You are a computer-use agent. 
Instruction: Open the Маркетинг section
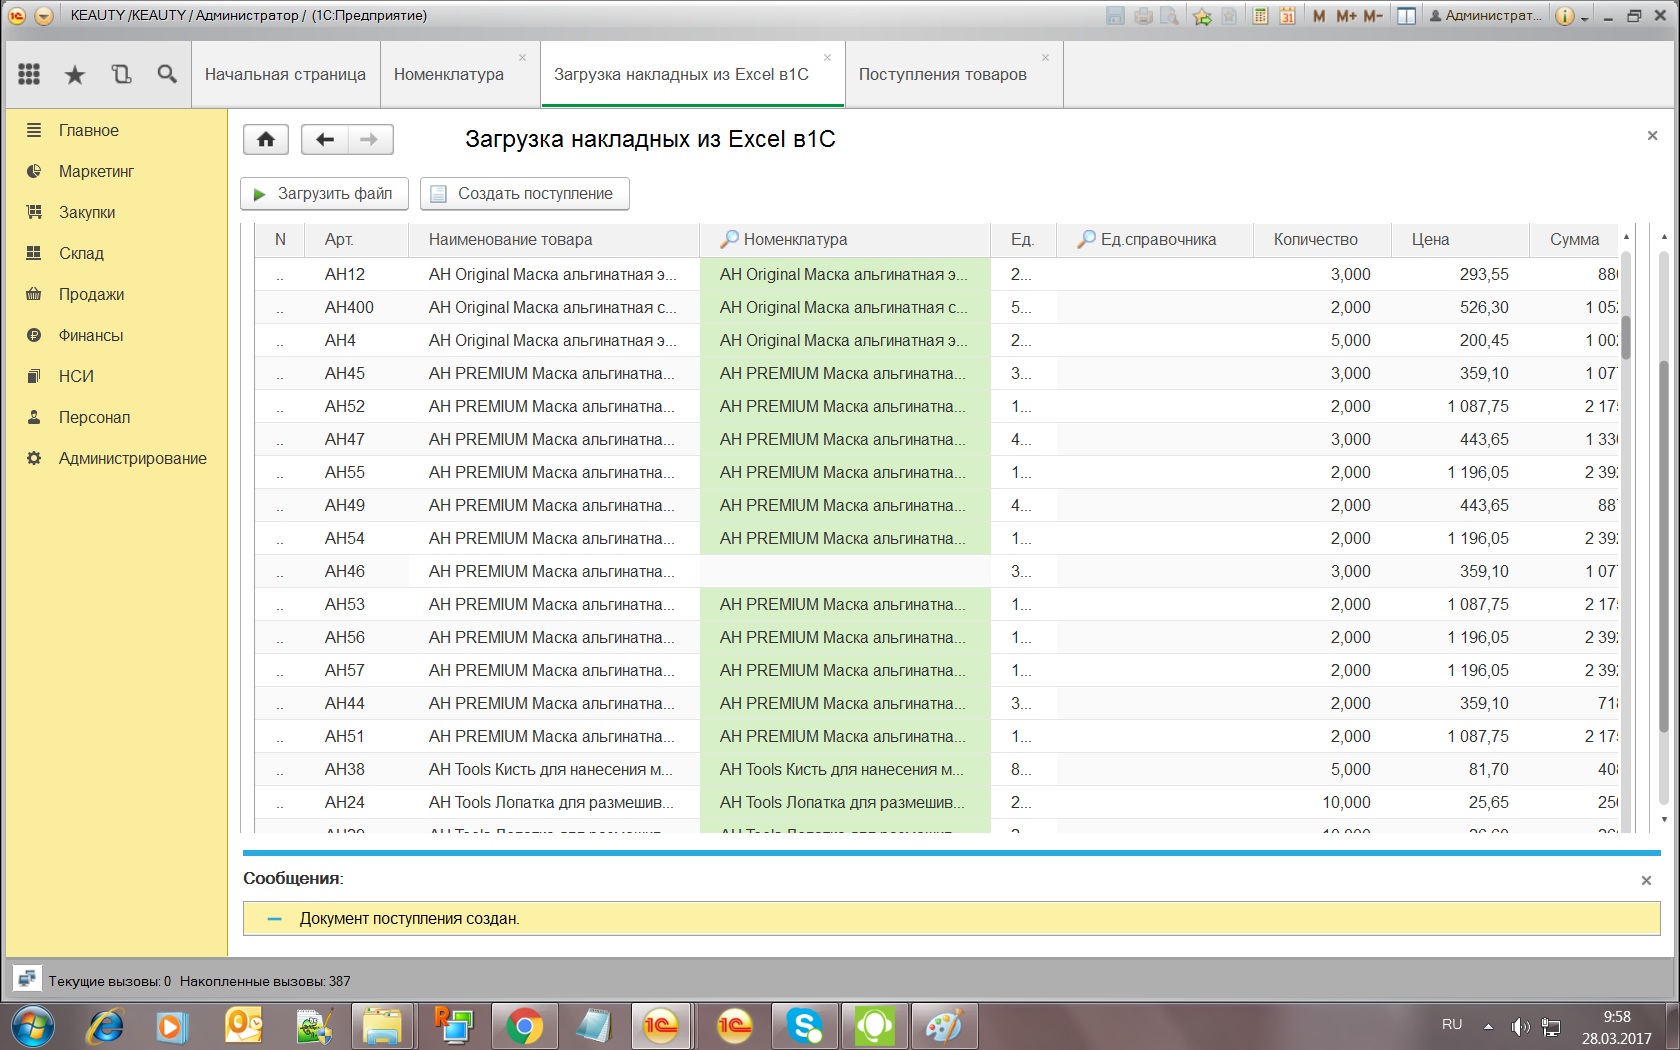[96, 171]
